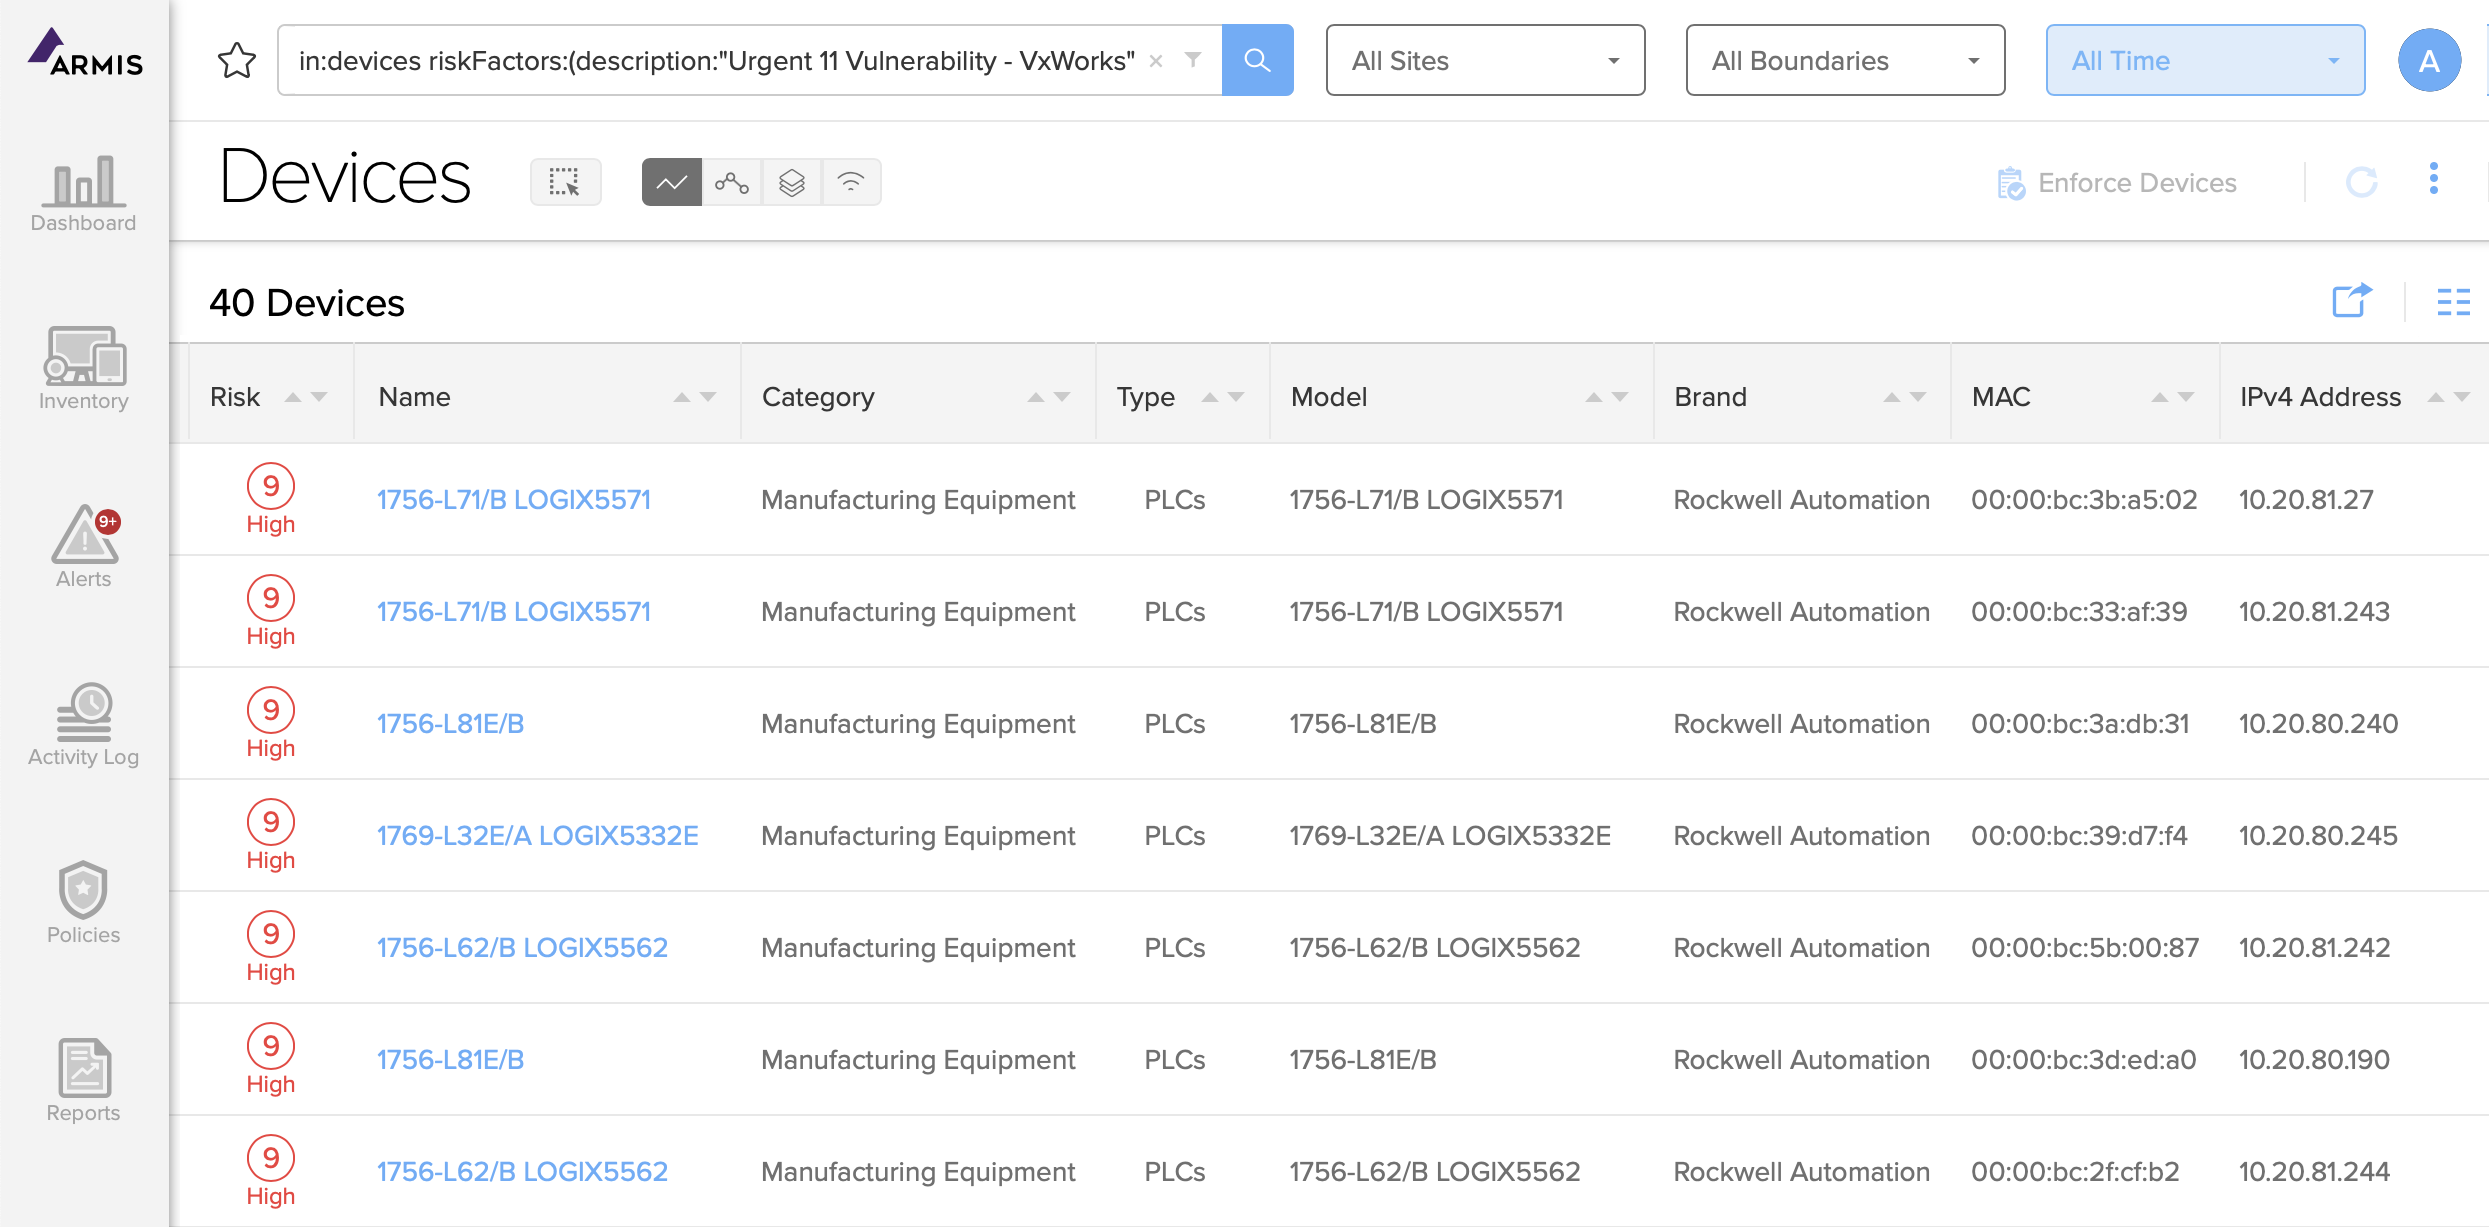Open the Alerts section
The height and width of the screenshot is (1227, 2489).
point(84,547)
